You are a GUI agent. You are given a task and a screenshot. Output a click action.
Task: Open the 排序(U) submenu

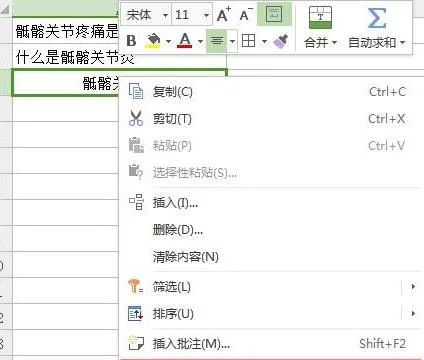point(269,314)
